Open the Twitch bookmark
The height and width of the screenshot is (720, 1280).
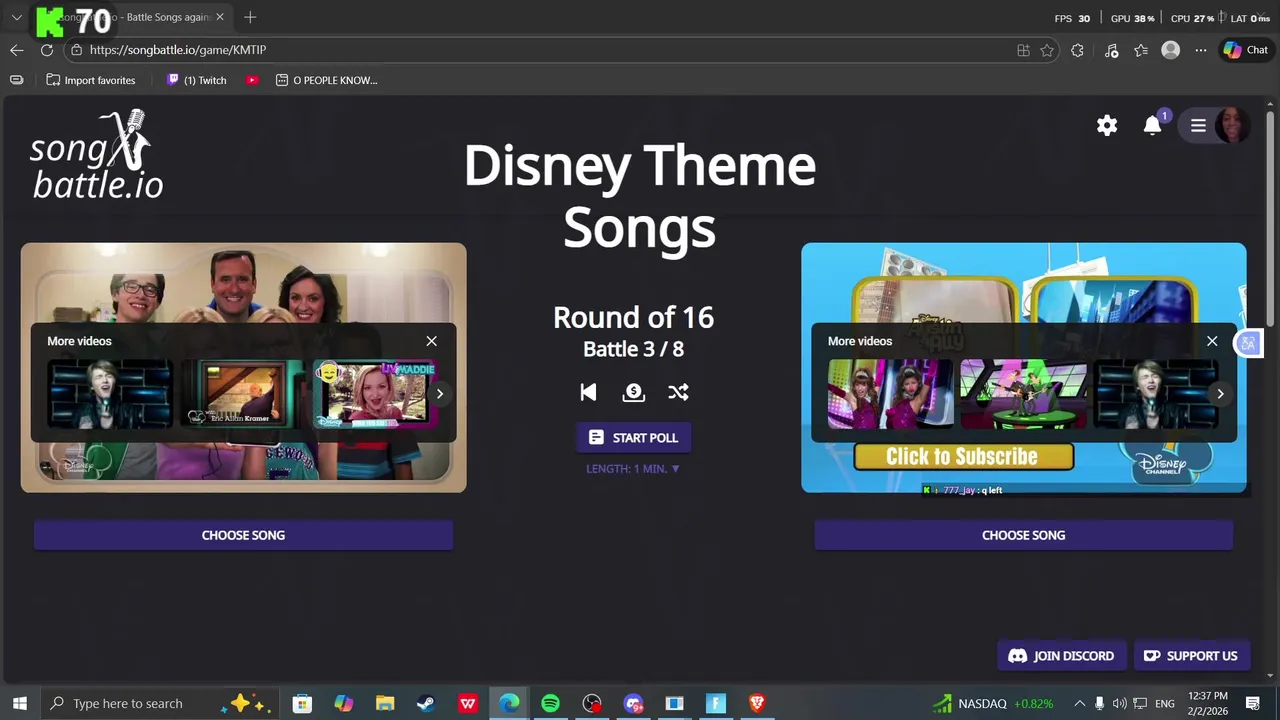tap(196, 80)
